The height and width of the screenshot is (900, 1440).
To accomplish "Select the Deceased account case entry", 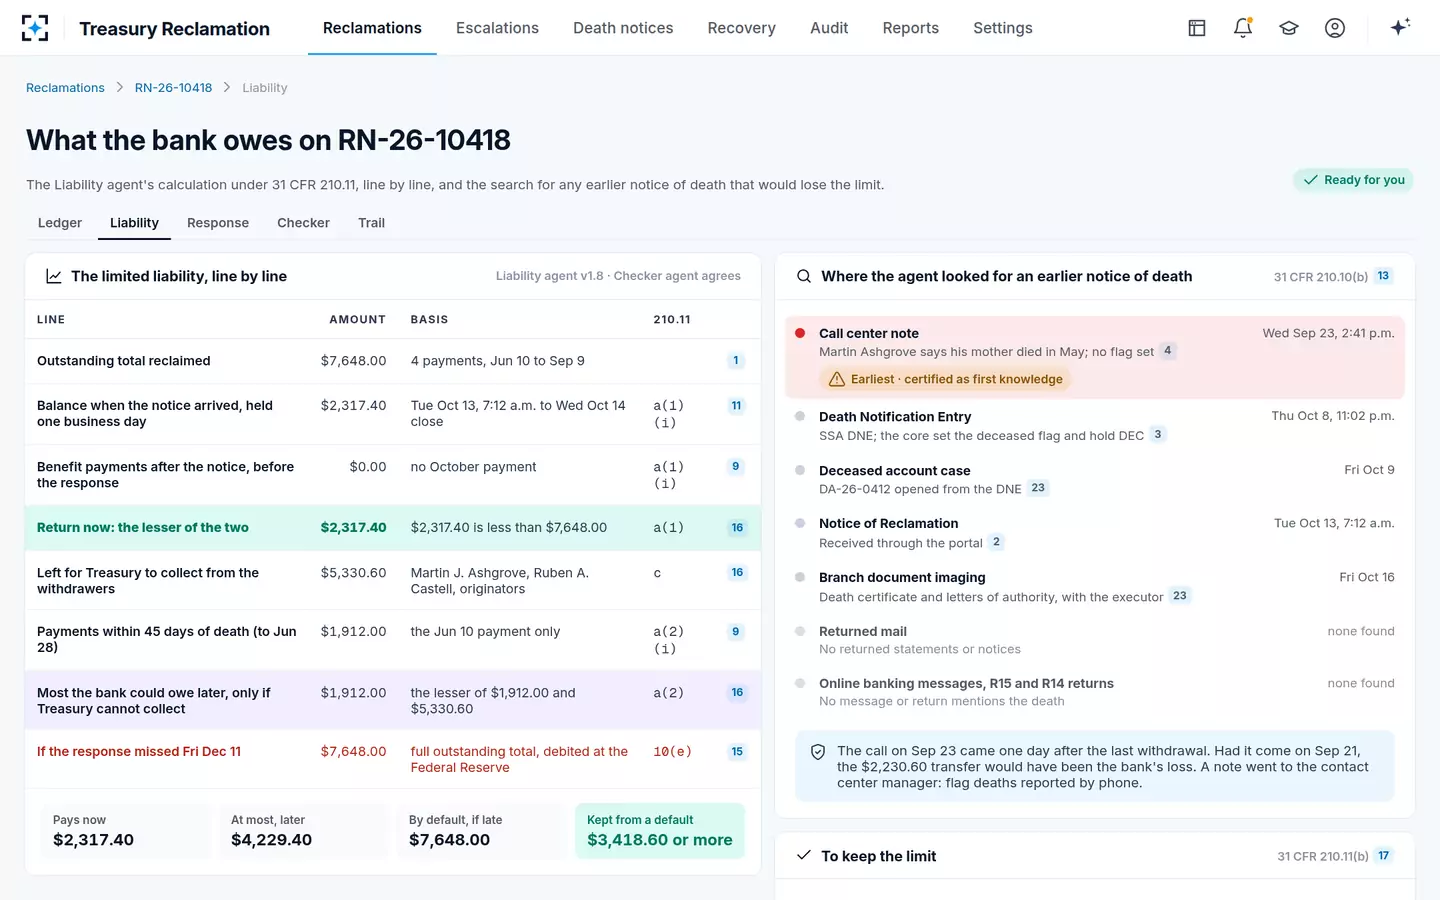I will click(x=1095, y=479).
